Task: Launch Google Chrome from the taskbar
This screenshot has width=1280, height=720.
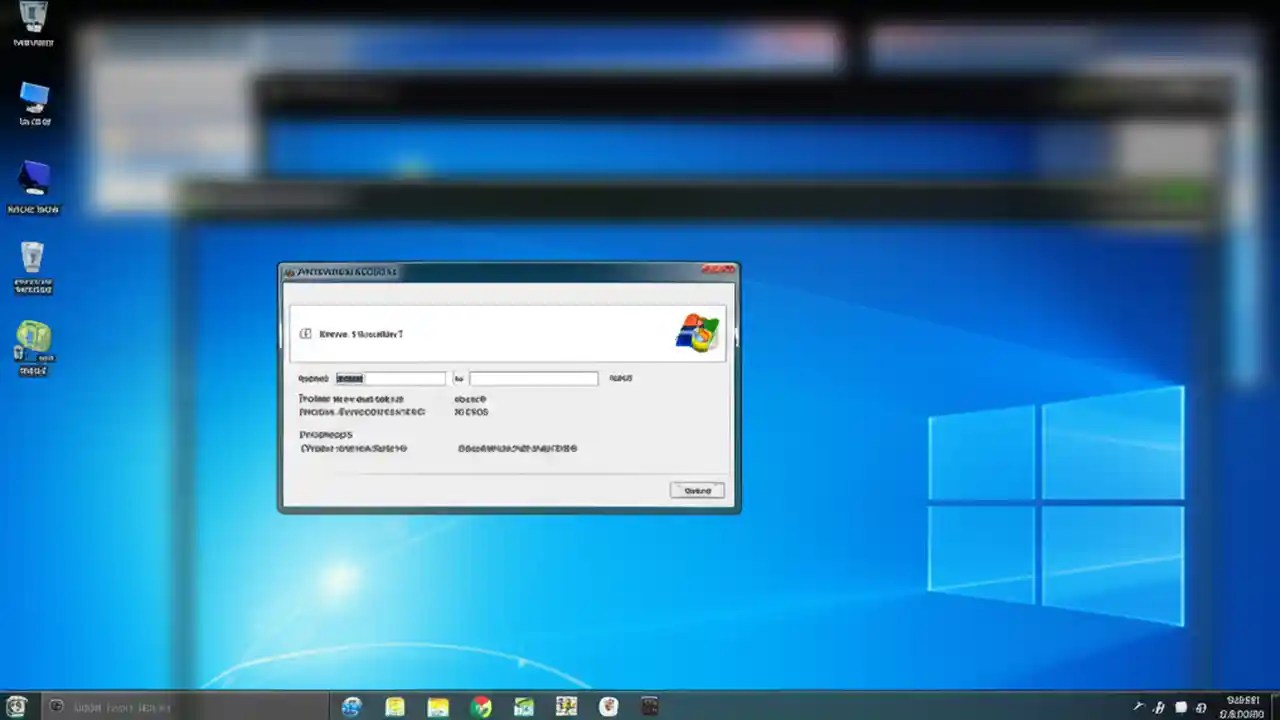Action: (x=481, y=707)
